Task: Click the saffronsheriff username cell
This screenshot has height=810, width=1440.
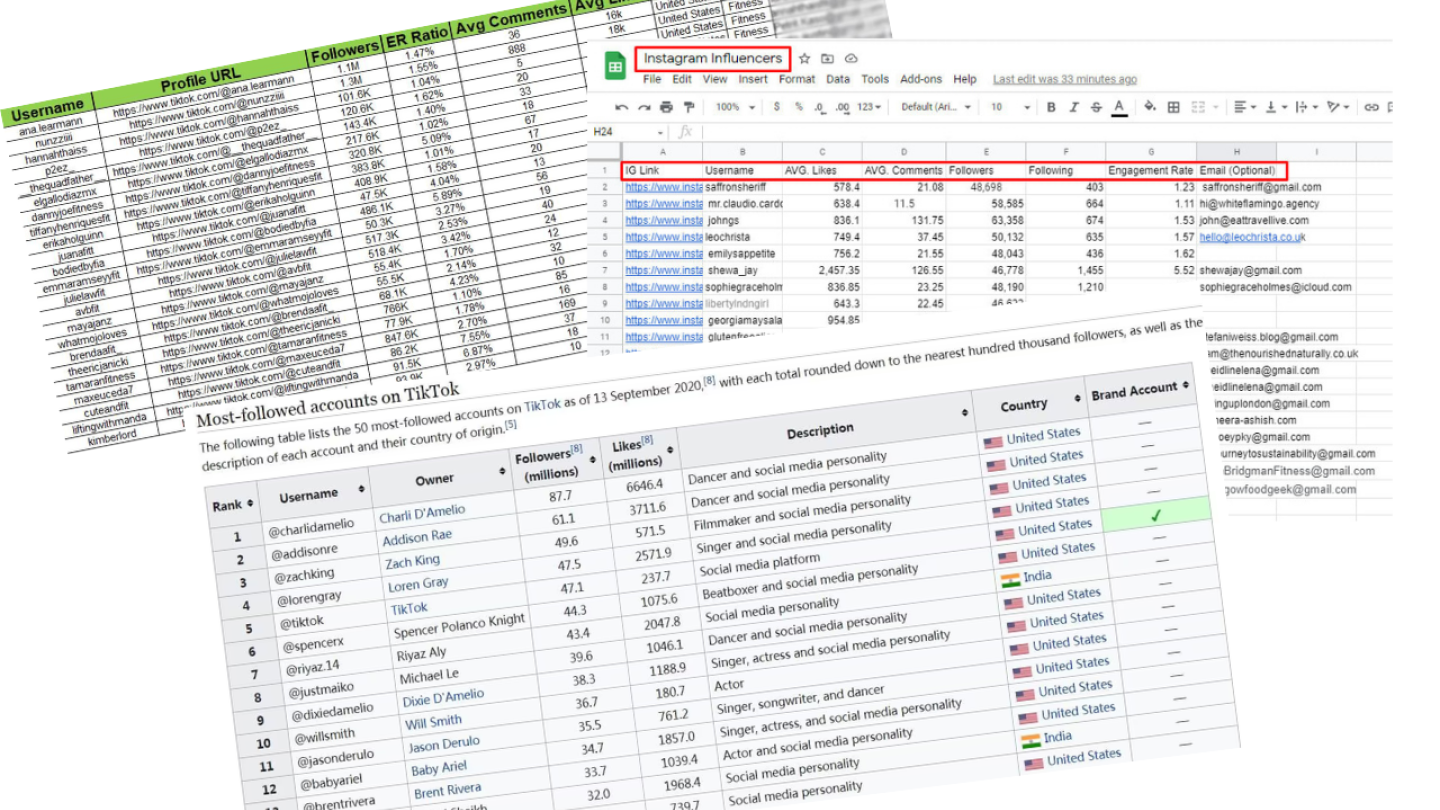Action: (x=743, y=187)
